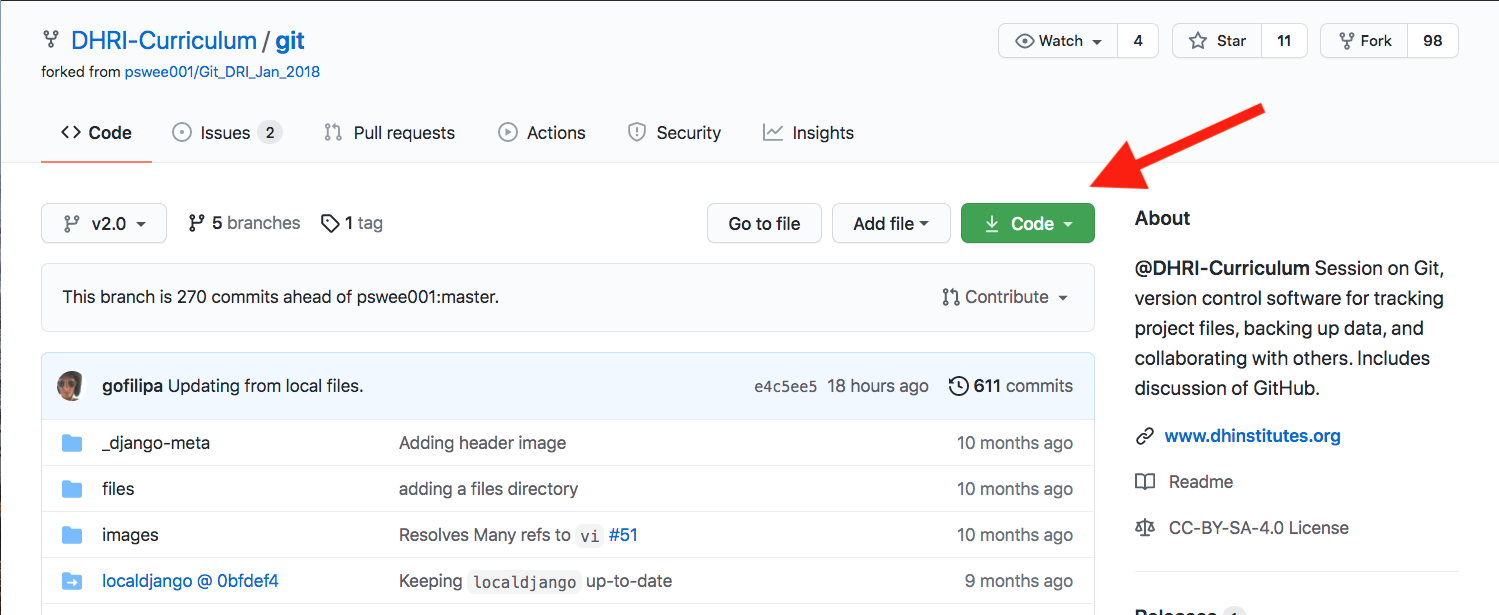The height and width of the screenshot is (615, 1499).
Task: Star this repository
Action: click(1217, 41)
